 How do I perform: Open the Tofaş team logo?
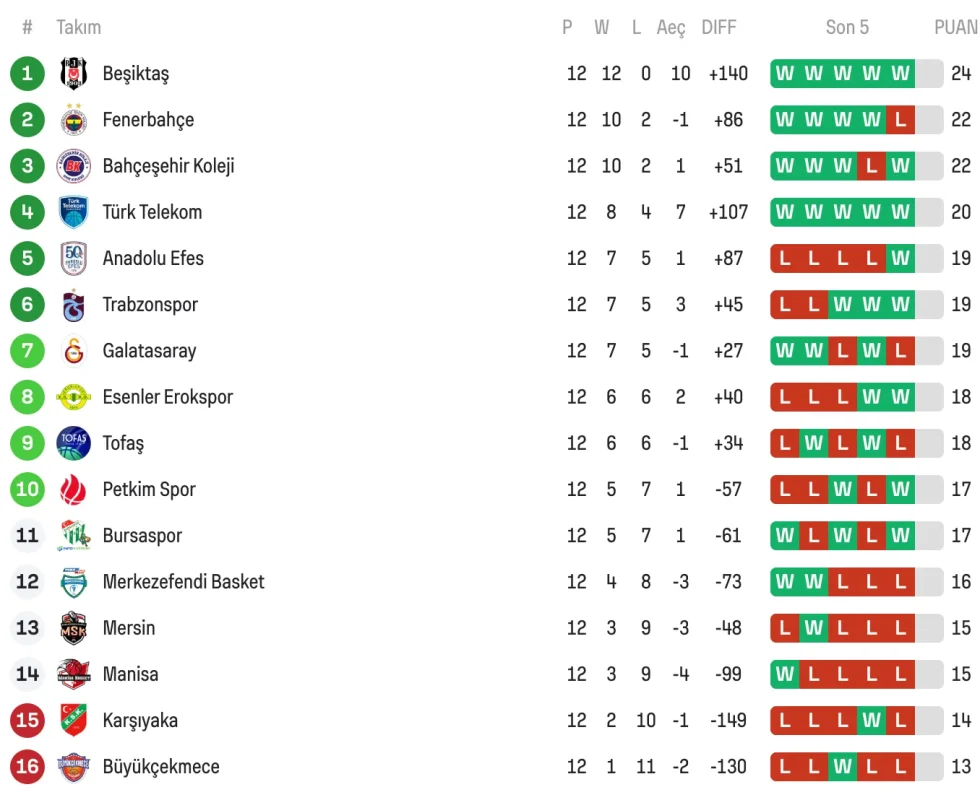[74, 443]
